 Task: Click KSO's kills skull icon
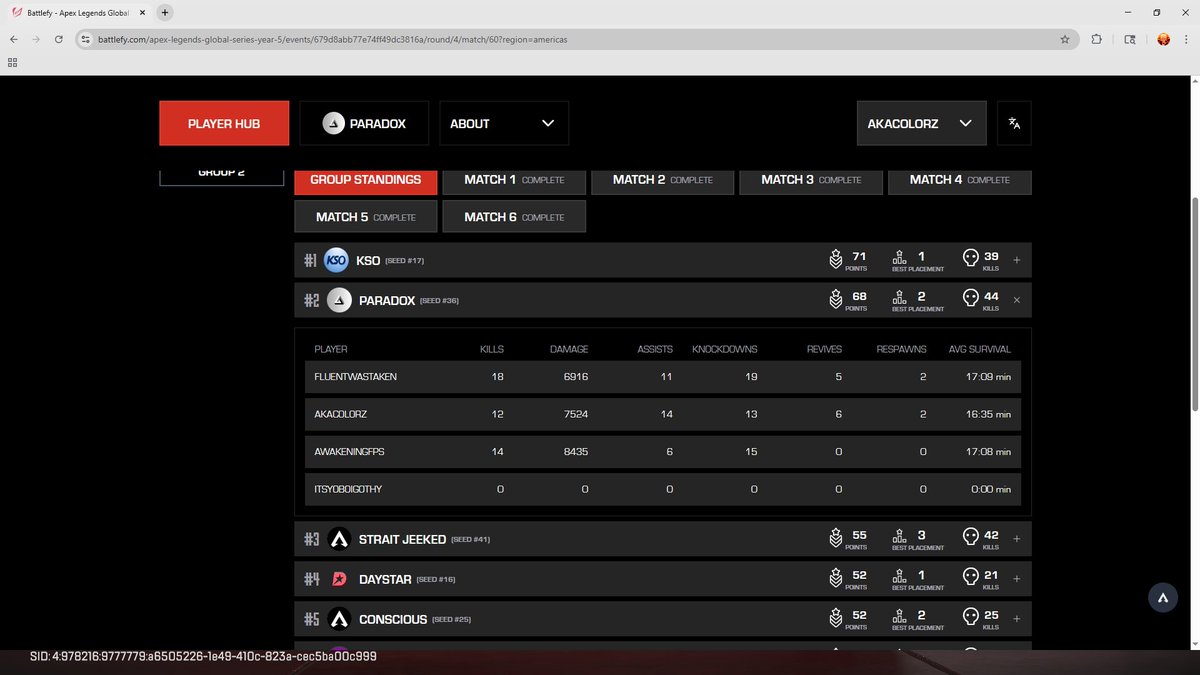970,259
